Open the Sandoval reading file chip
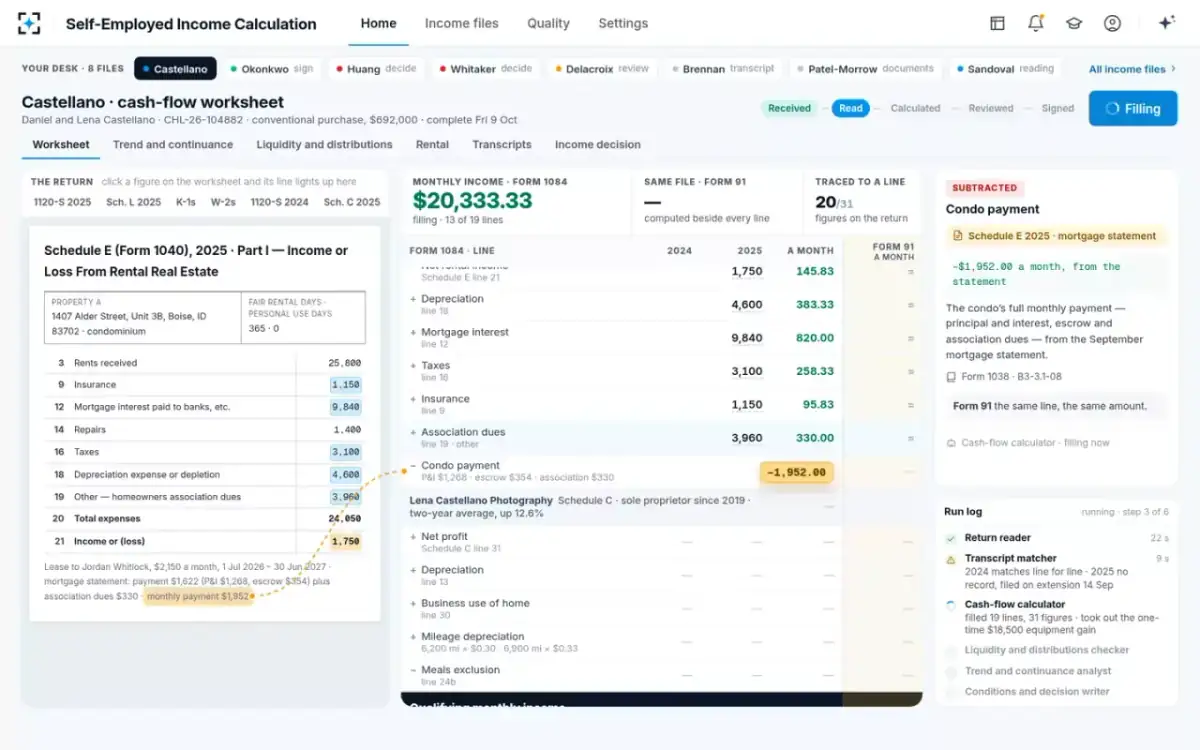The image size is (1200, 750). coord(1005,69)
